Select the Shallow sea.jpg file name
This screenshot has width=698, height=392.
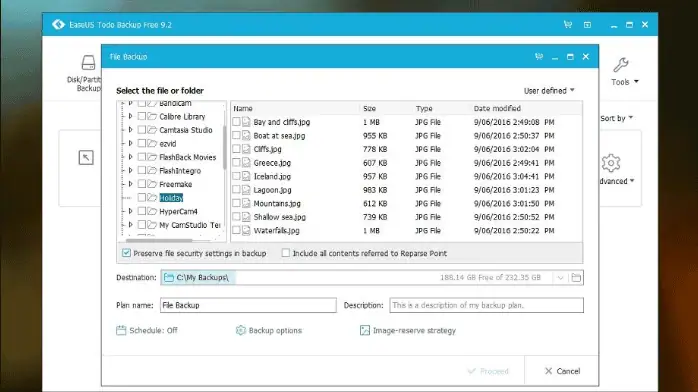click(x=280, y=217)
